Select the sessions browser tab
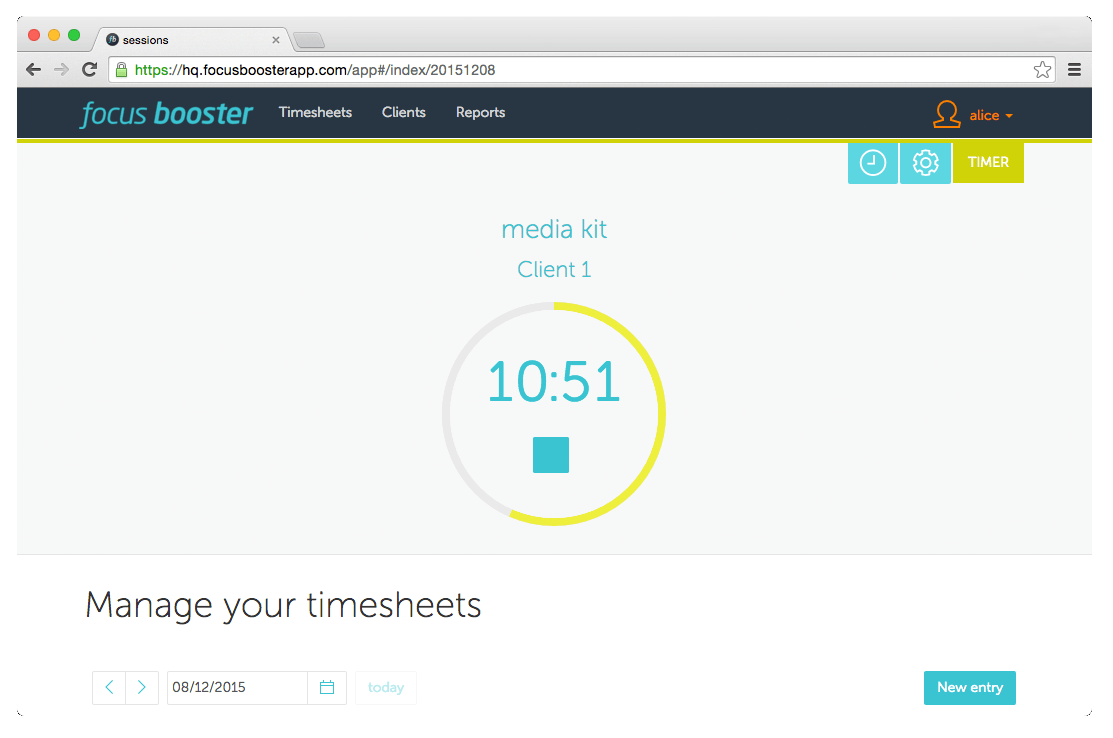Screen dimensions: 1113x738 coord(192,40)
